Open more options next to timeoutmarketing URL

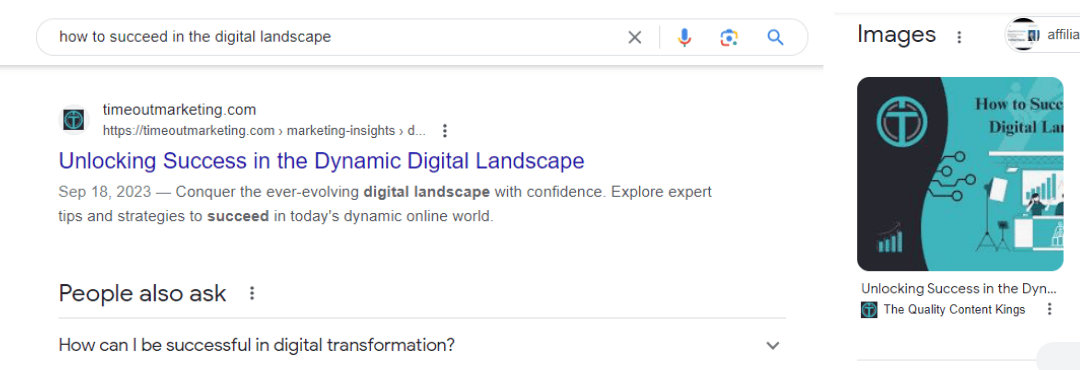point(445,130)
